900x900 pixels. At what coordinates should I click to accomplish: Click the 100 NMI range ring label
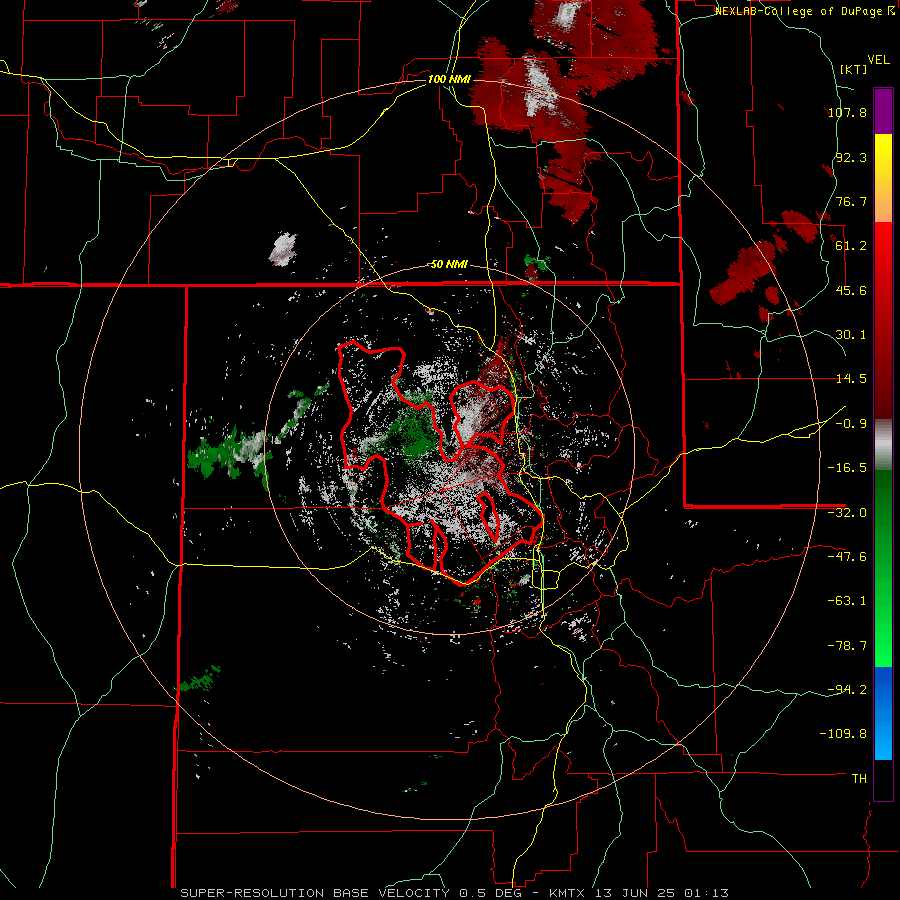(449, 79)
